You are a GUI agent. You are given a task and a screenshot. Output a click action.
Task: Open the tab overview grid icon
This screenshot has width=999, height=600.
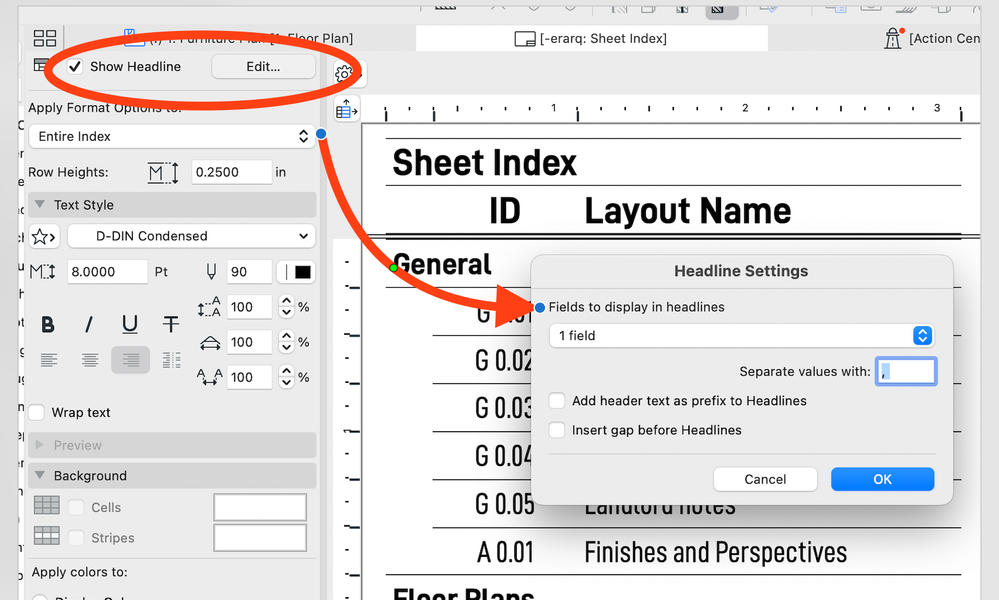point(45,38)
